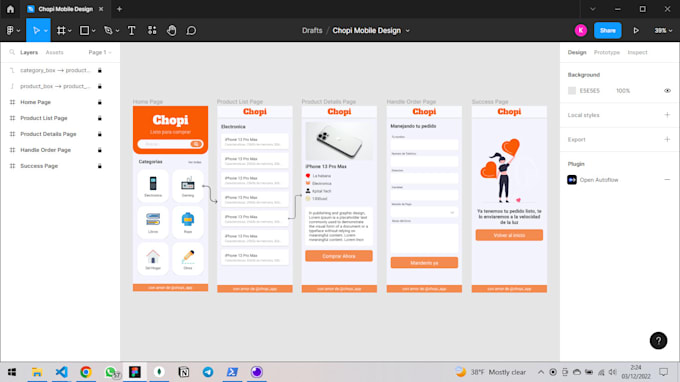Screen dimensions: 680x382
Task: Present prototype with play icon
Action: 636,30
